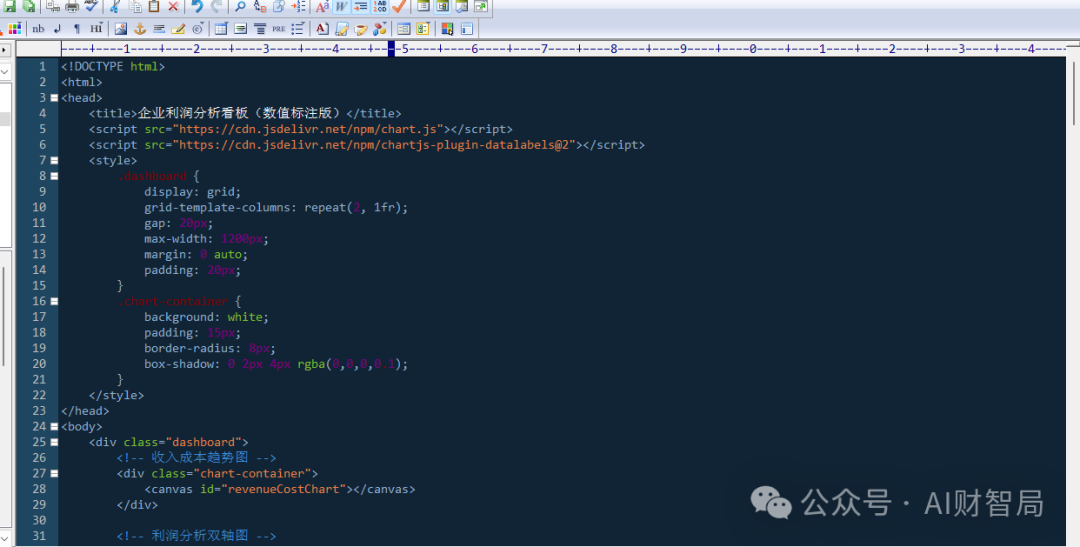Viewport: 1080px width, 547px height.
Task: Click the text 'grid-template-columns' on line 10
Action: point(217,207)
